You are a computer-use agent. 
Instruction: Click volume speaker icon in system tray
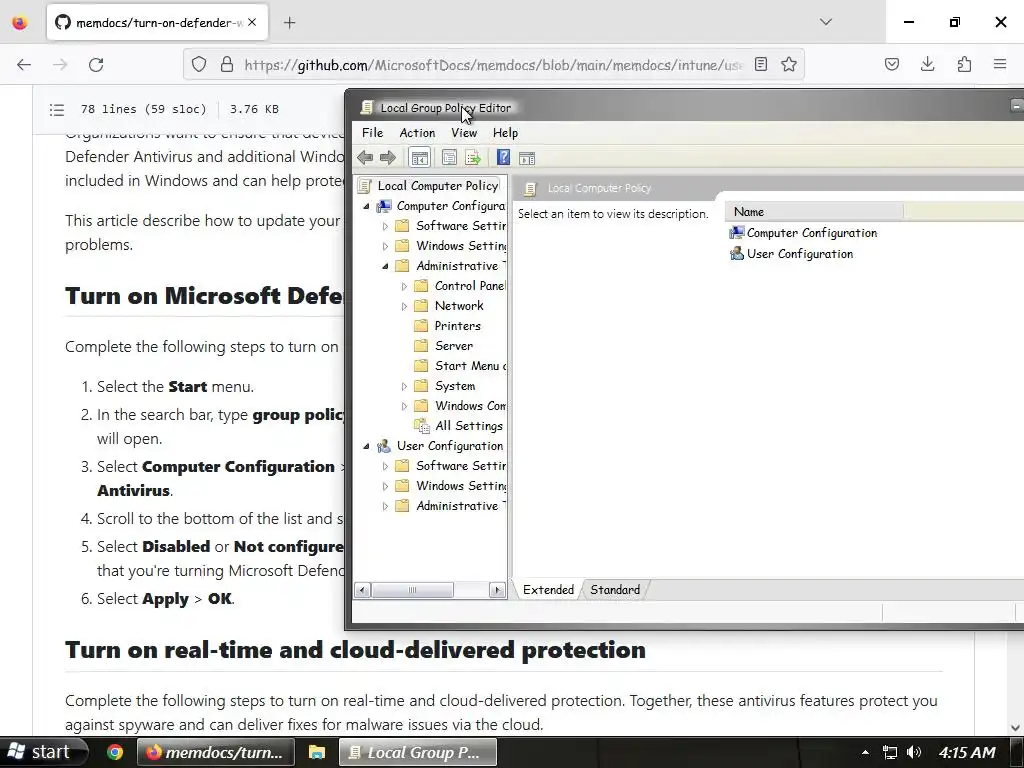(x=914, y=752)
